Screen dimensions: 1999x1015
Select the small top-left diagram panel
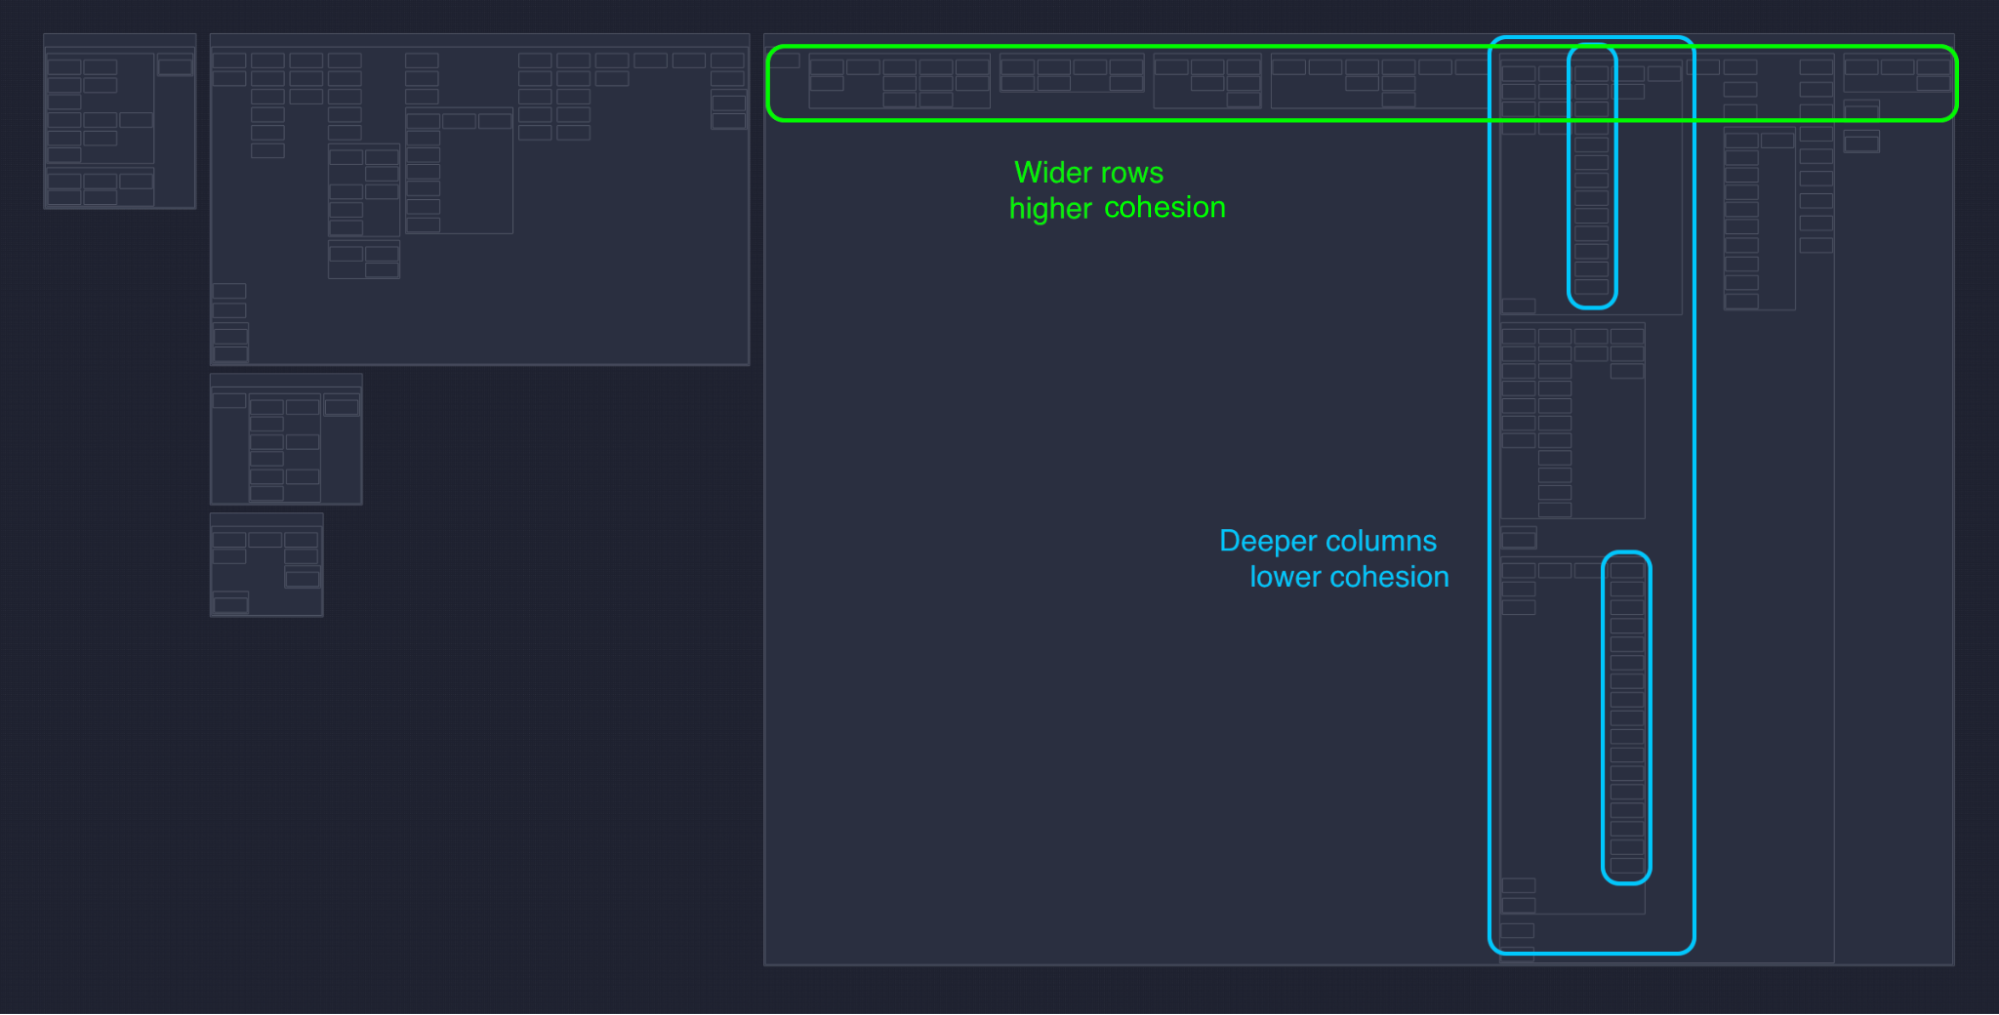coord(119,121)
